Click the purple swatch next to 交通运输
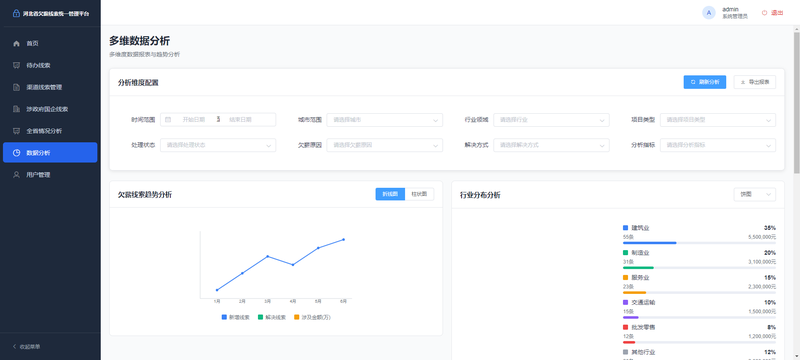Image resolution: width=800 pixels, height=360 pixels. coord(626,302)
